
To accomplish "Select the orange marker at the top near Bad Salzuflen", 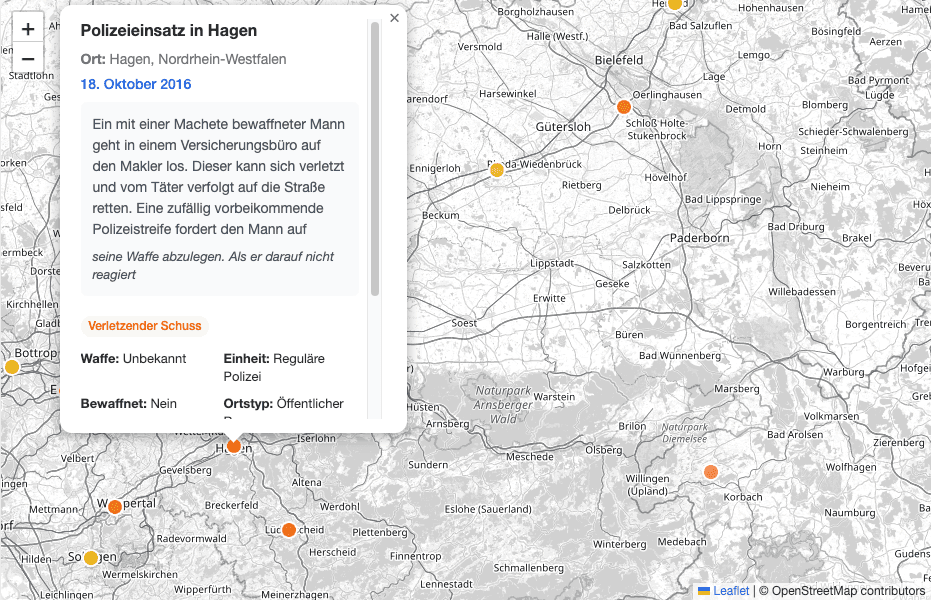I will click(676, 4).
